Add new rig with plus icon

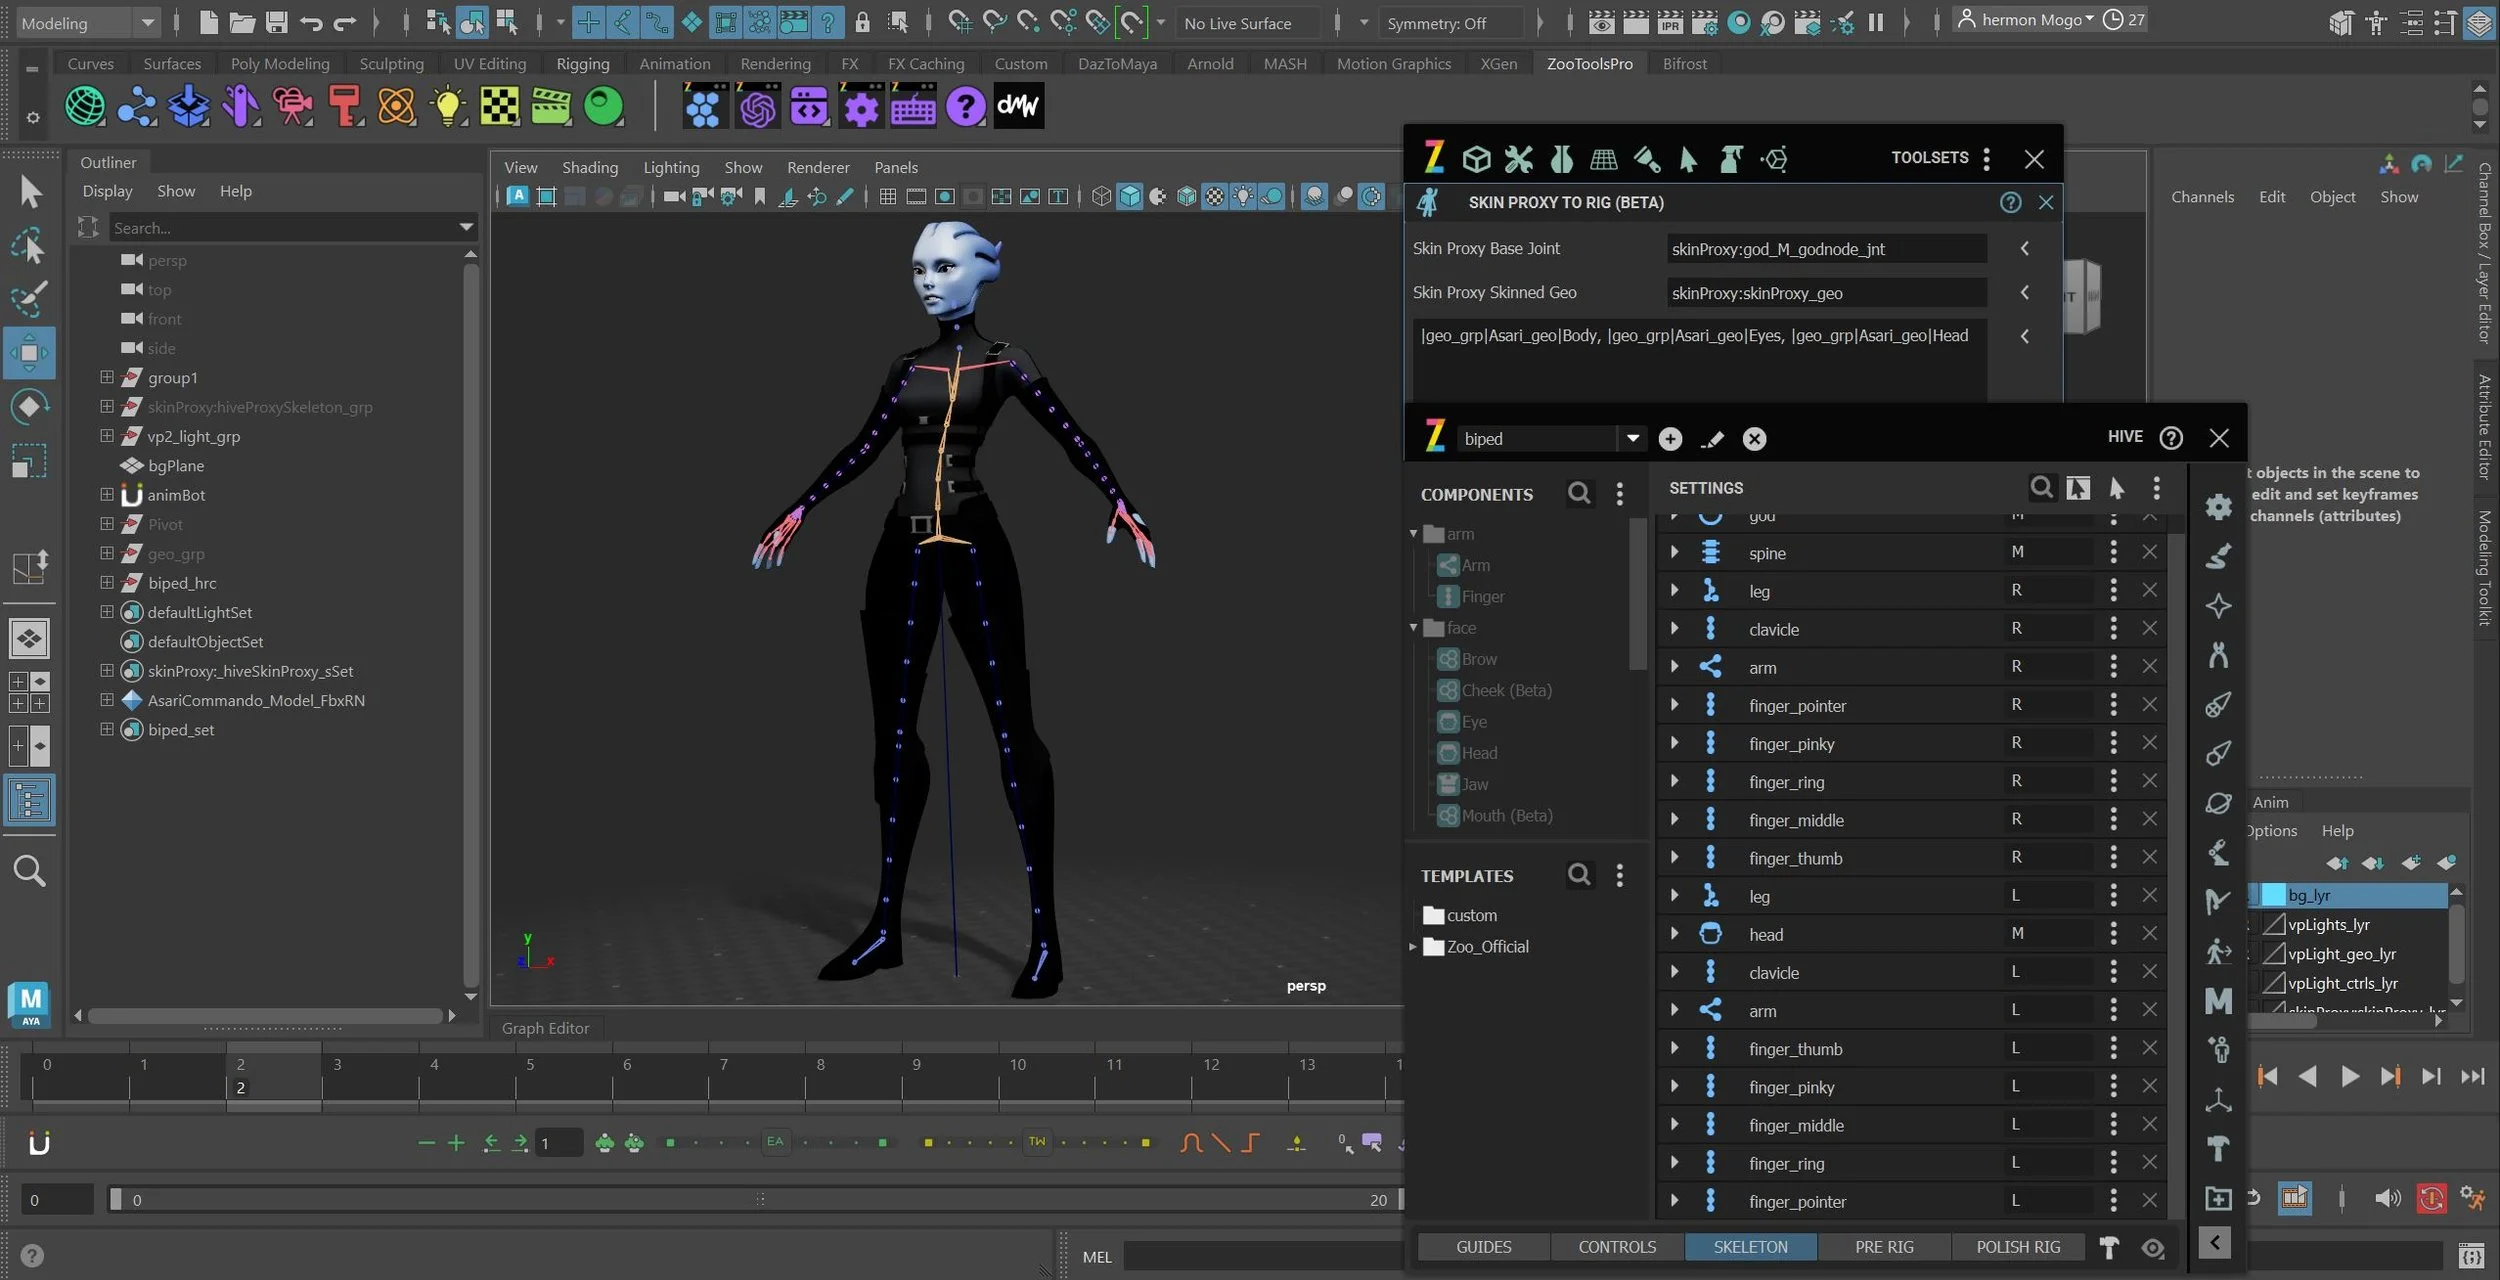click(x=1670, y=439)
